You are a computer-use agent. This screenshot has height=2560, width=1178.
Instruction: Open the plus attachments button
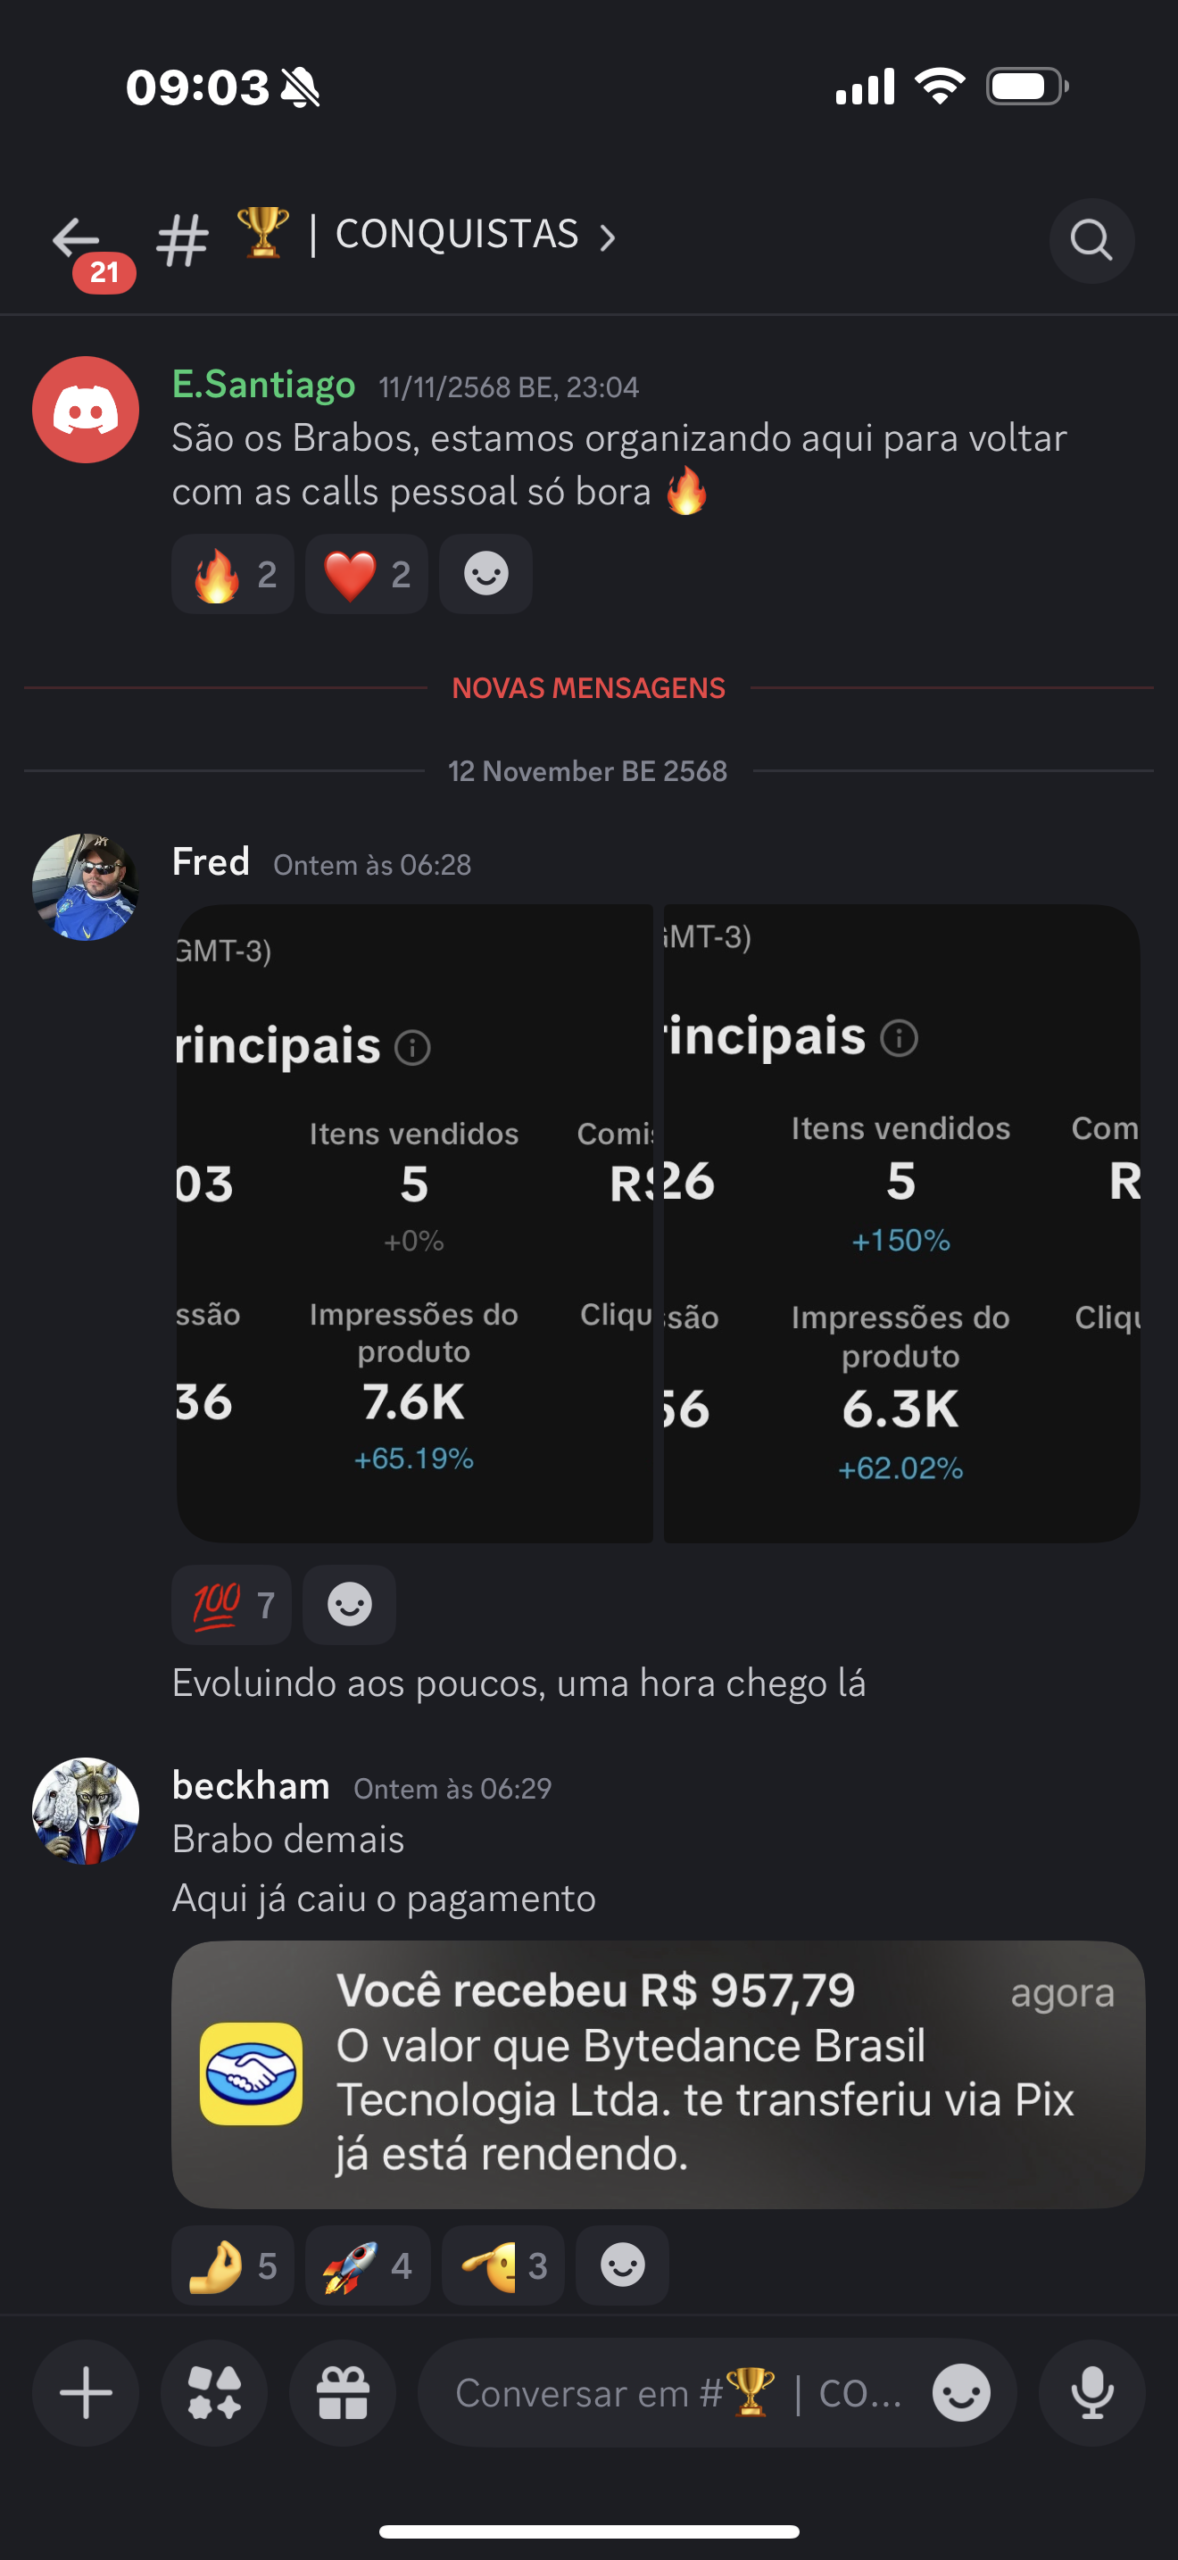point(86,2393)
